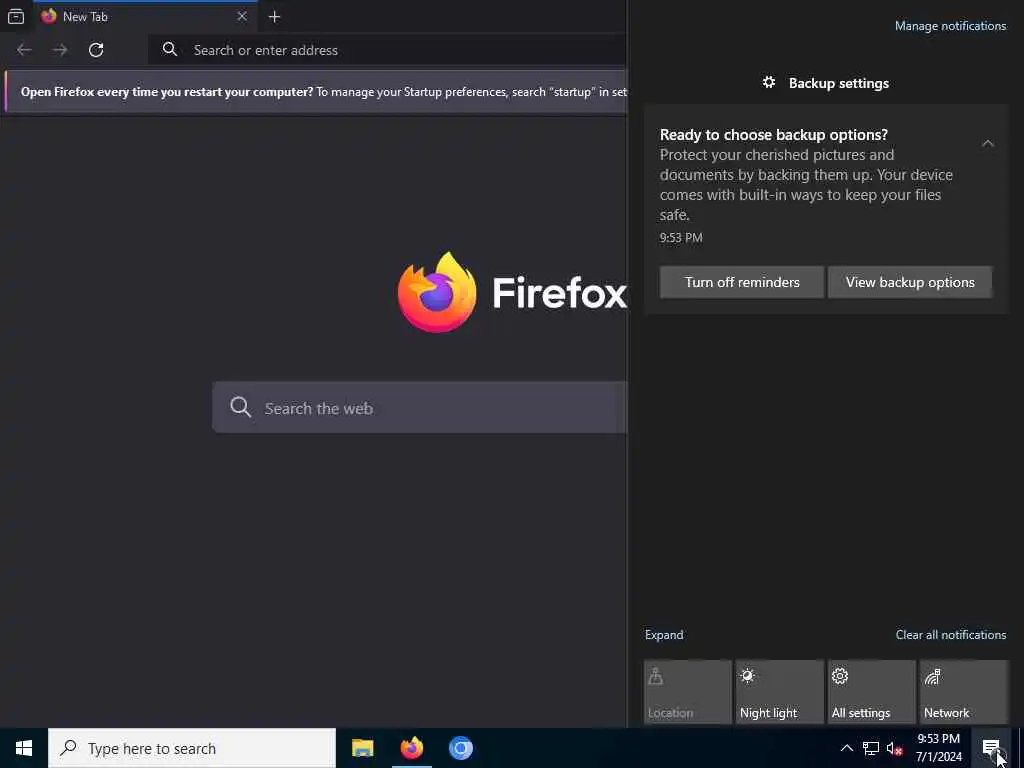Click the Search the web box
This screenshot has width=1024, height=768.
pos(419,408)
